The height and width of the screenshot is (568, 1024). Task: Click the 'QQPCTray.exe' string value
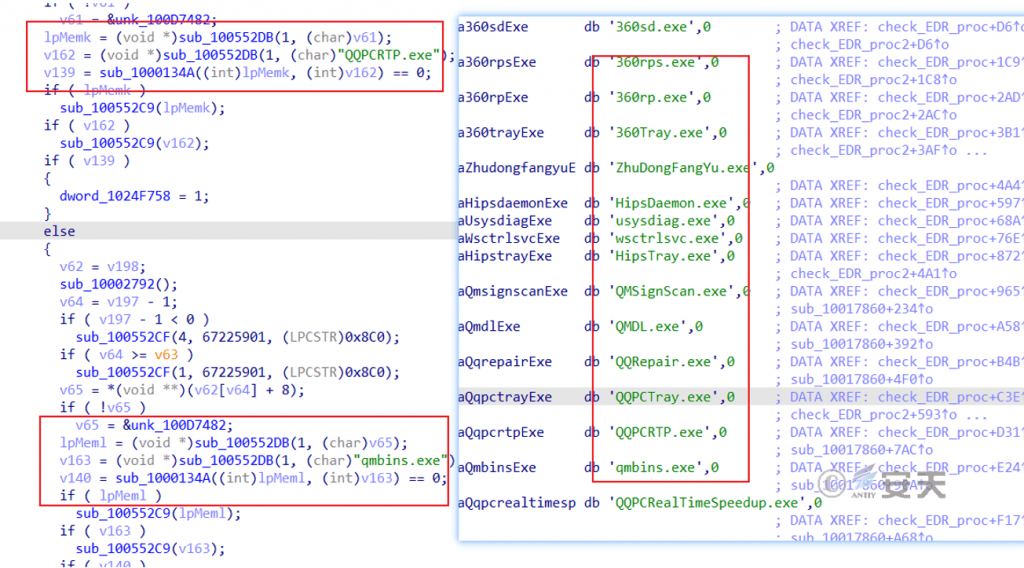pos(664,397)
